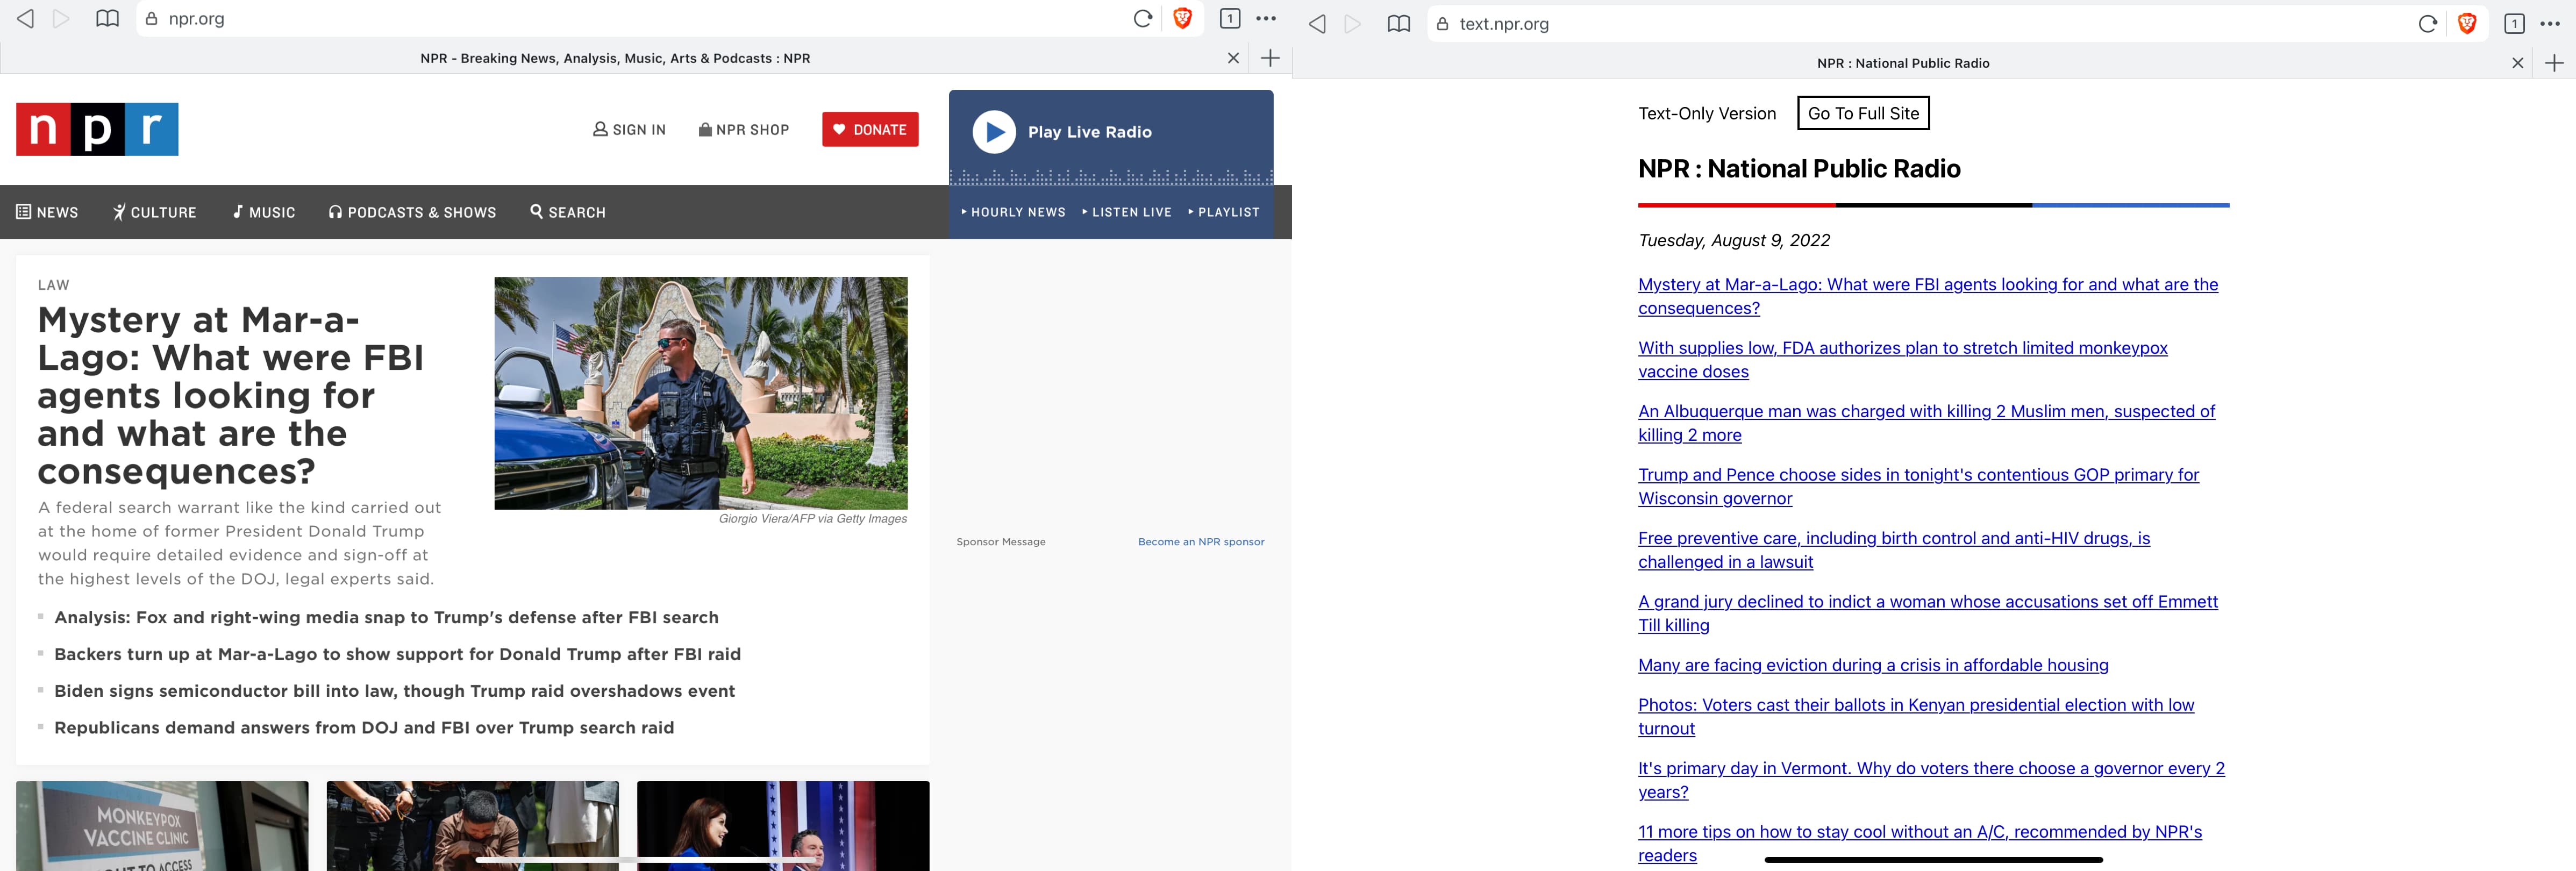The image size is (2576, 871).
Task: Go forward in the npr.org browser window
Action: pyautogui.click(x=61, y=19)
